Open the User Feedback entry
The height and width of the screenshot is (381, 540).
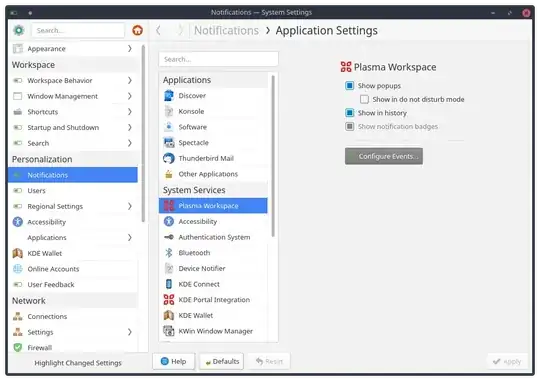coord(73,285)
